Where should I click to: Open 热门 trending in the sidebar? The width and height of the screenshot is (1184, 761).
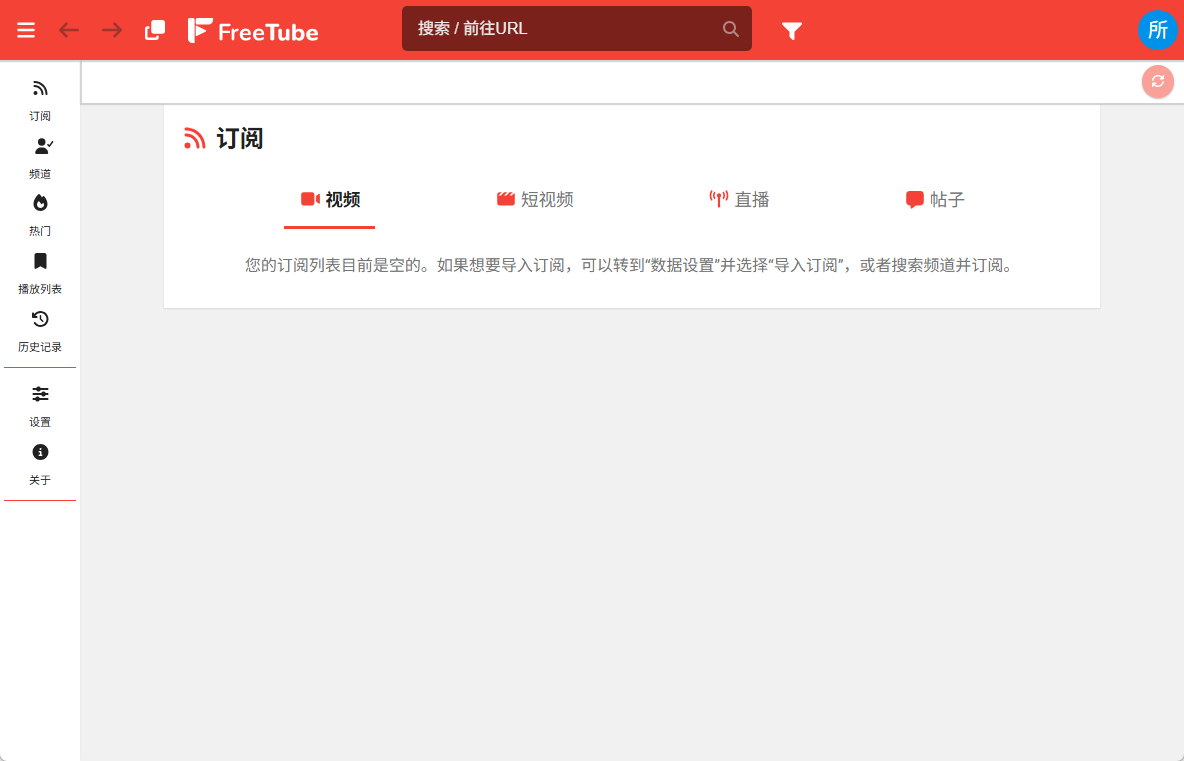(40, 215)
